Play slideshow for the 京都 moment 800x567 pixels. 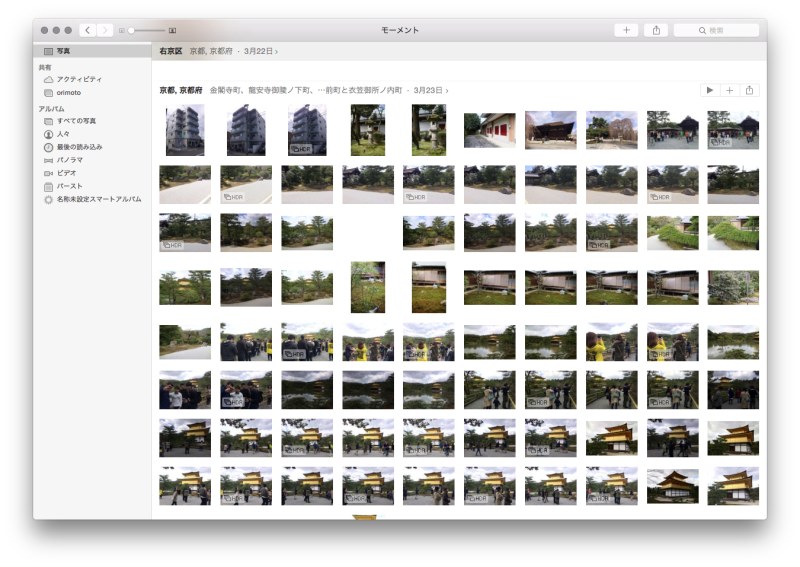tap(710, 90)
